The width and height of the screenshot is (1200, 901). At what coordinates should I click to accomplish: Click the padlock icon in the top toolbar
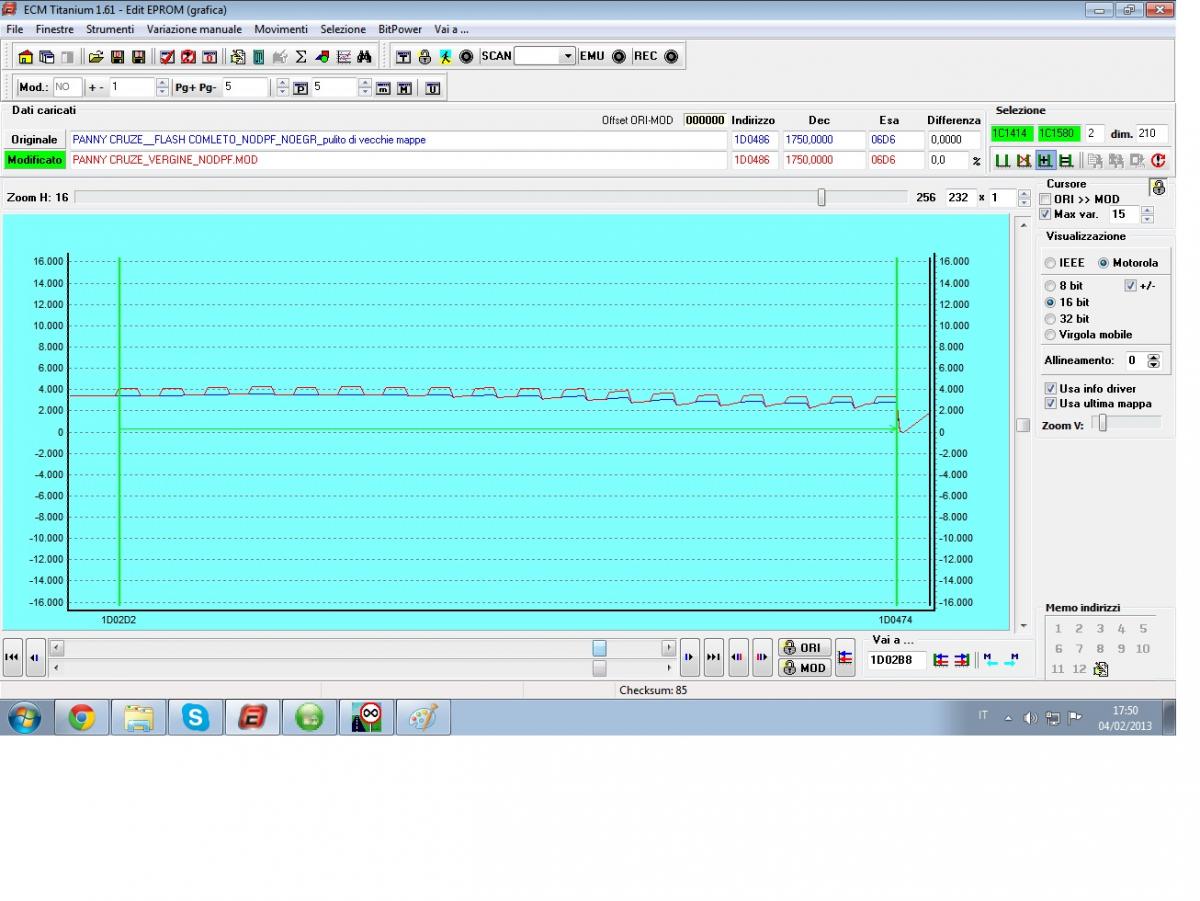pyautogui.click(x=424, y=57)
